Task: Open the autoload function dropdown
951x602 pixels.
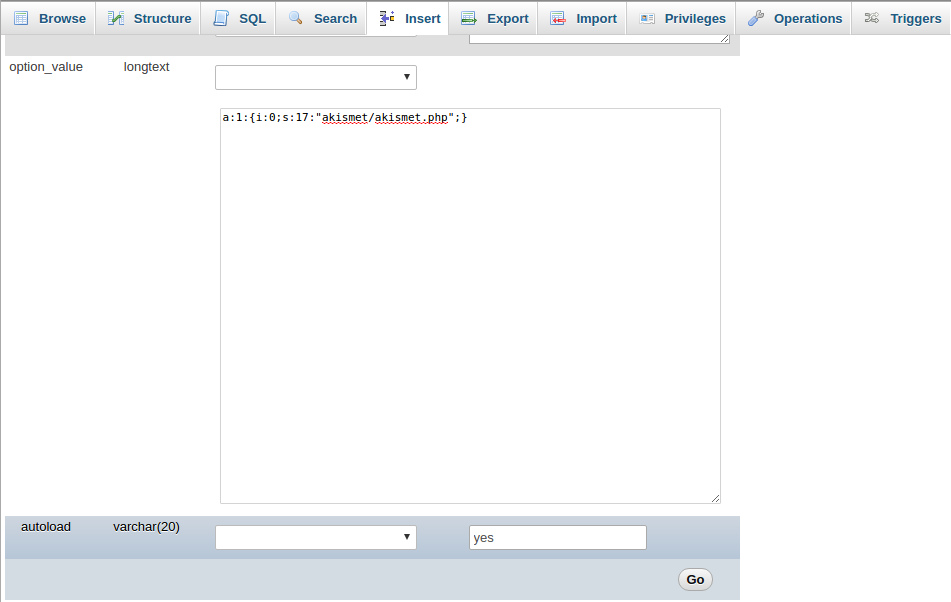Action: [x=315, y=537]
